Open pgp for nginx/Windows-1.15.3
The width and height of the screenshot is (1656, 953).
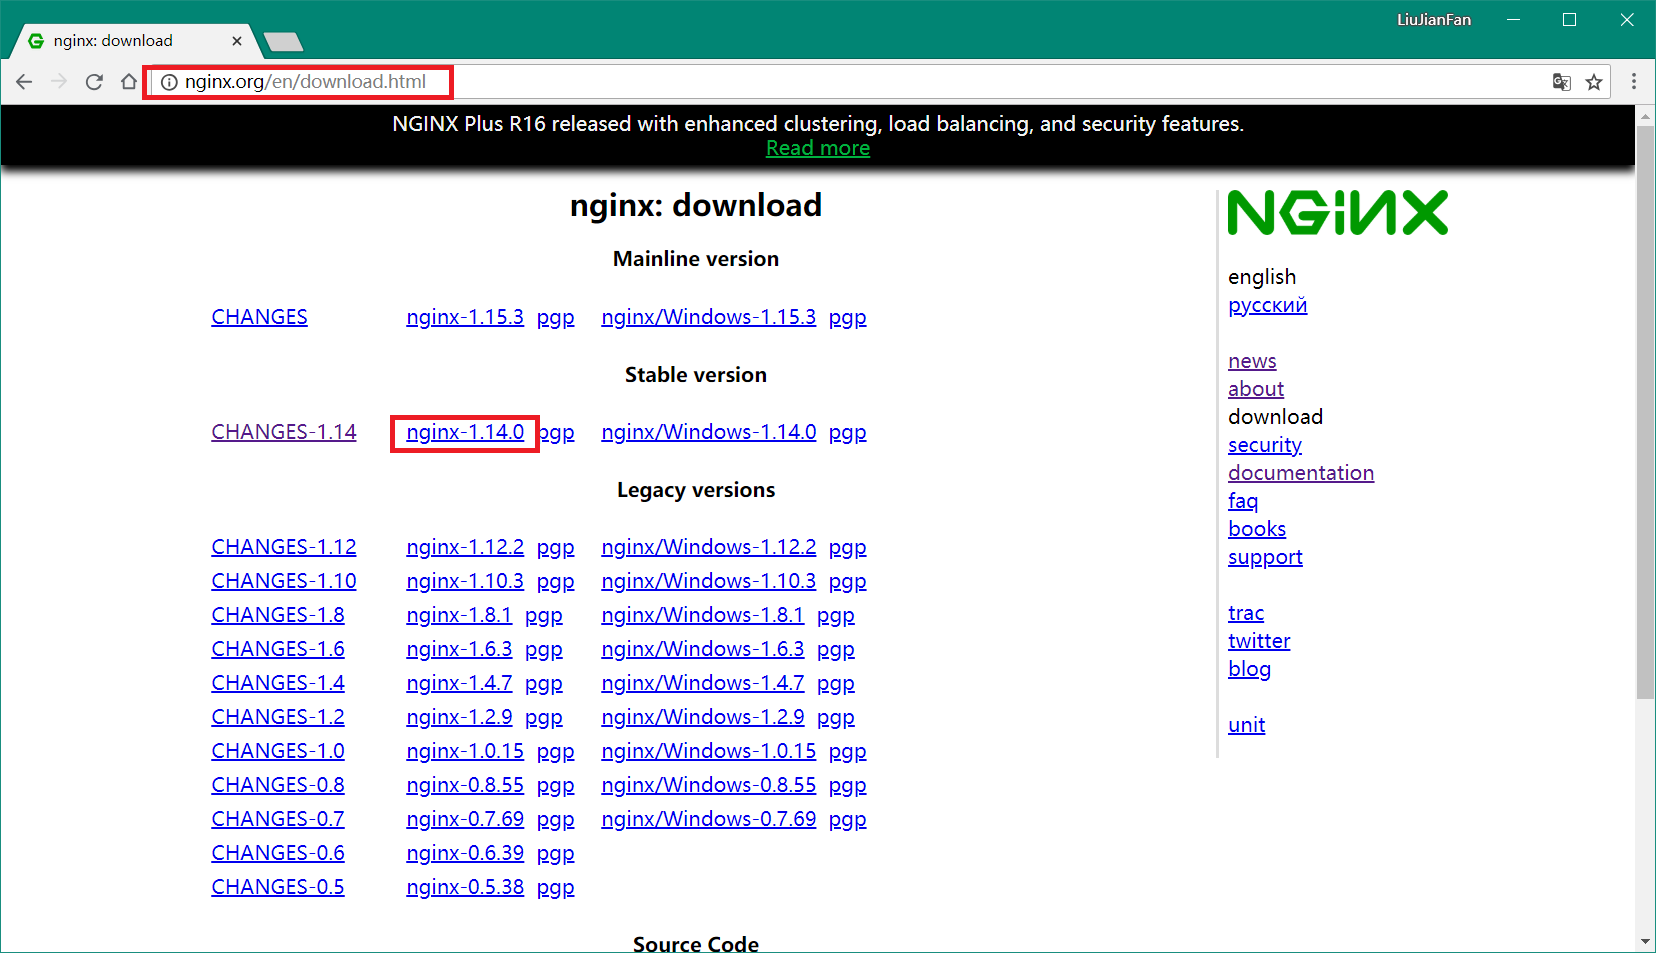(x=847, y=318)
